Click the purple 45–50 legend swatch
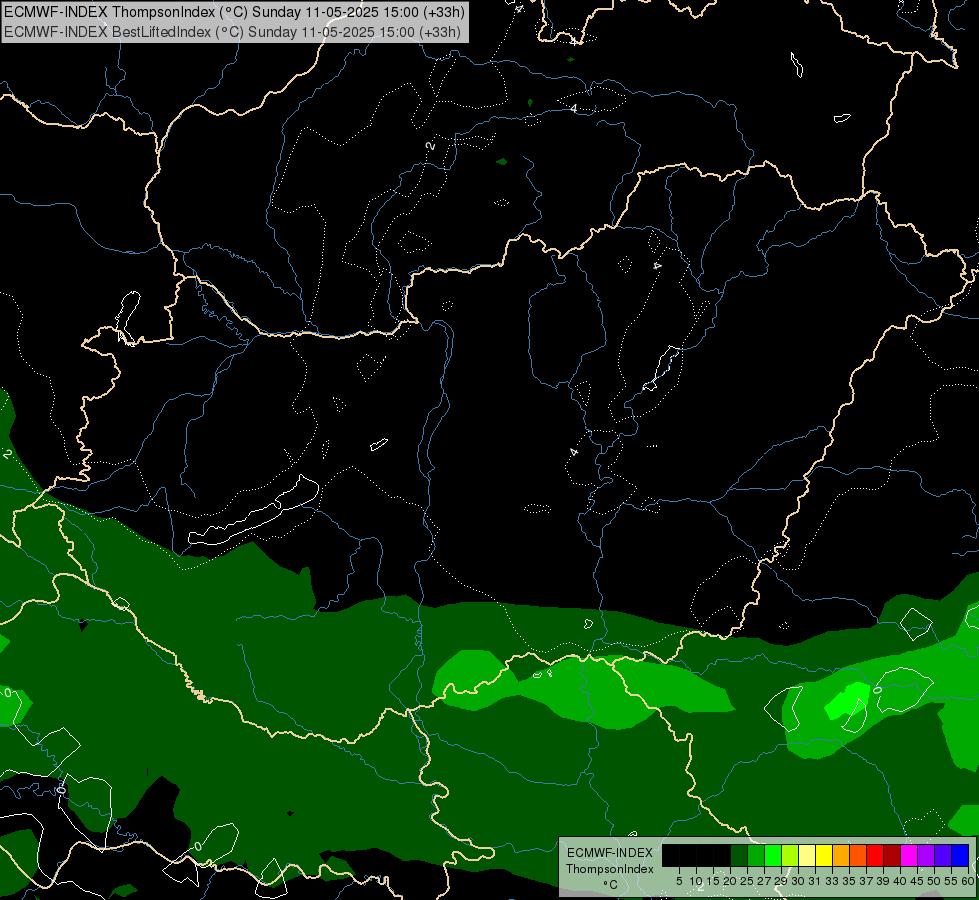 coord(926,855)
